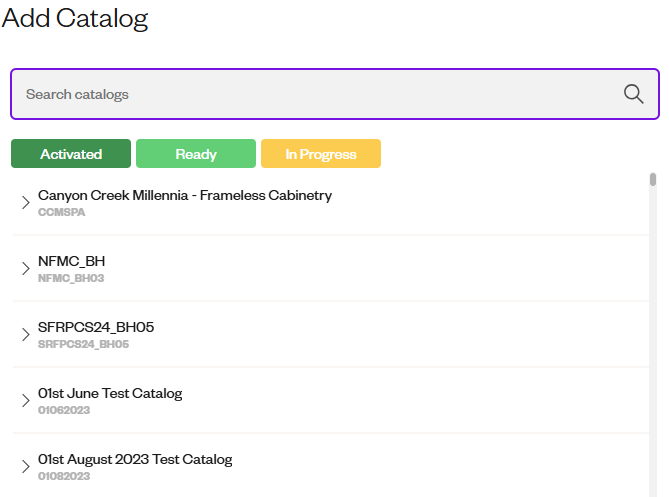Toggle the Activated status filter
669x497 pixels.
71,154
